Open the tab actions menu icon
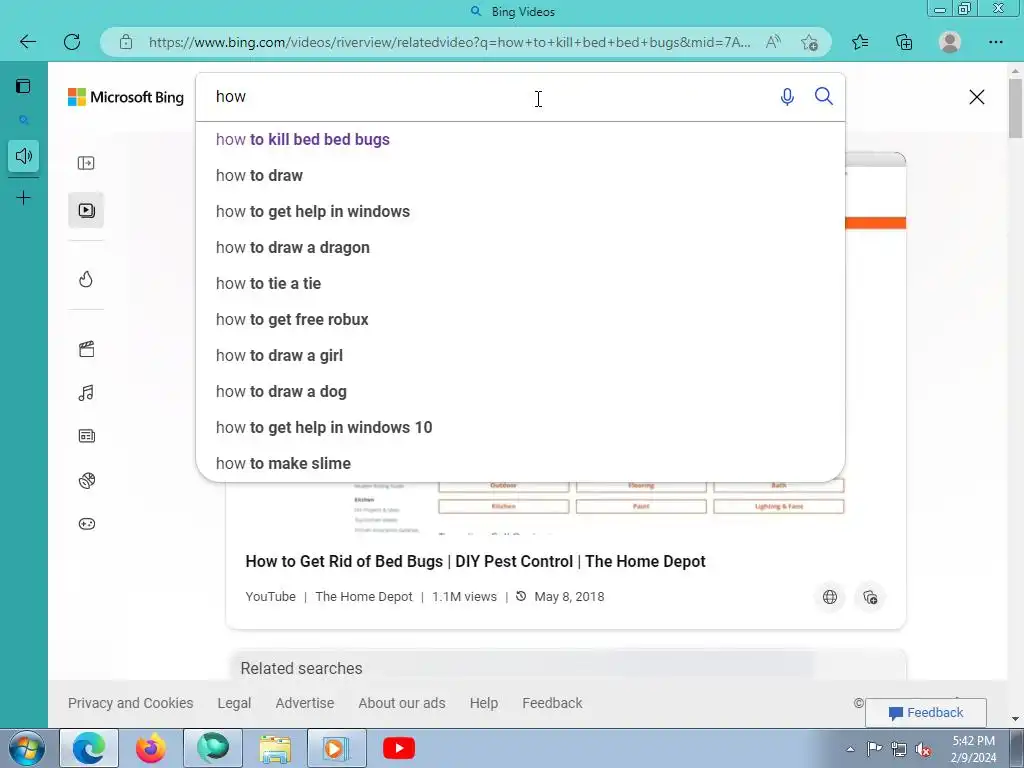This screenshot has height=768, width=1024. (x=24, y=86)
